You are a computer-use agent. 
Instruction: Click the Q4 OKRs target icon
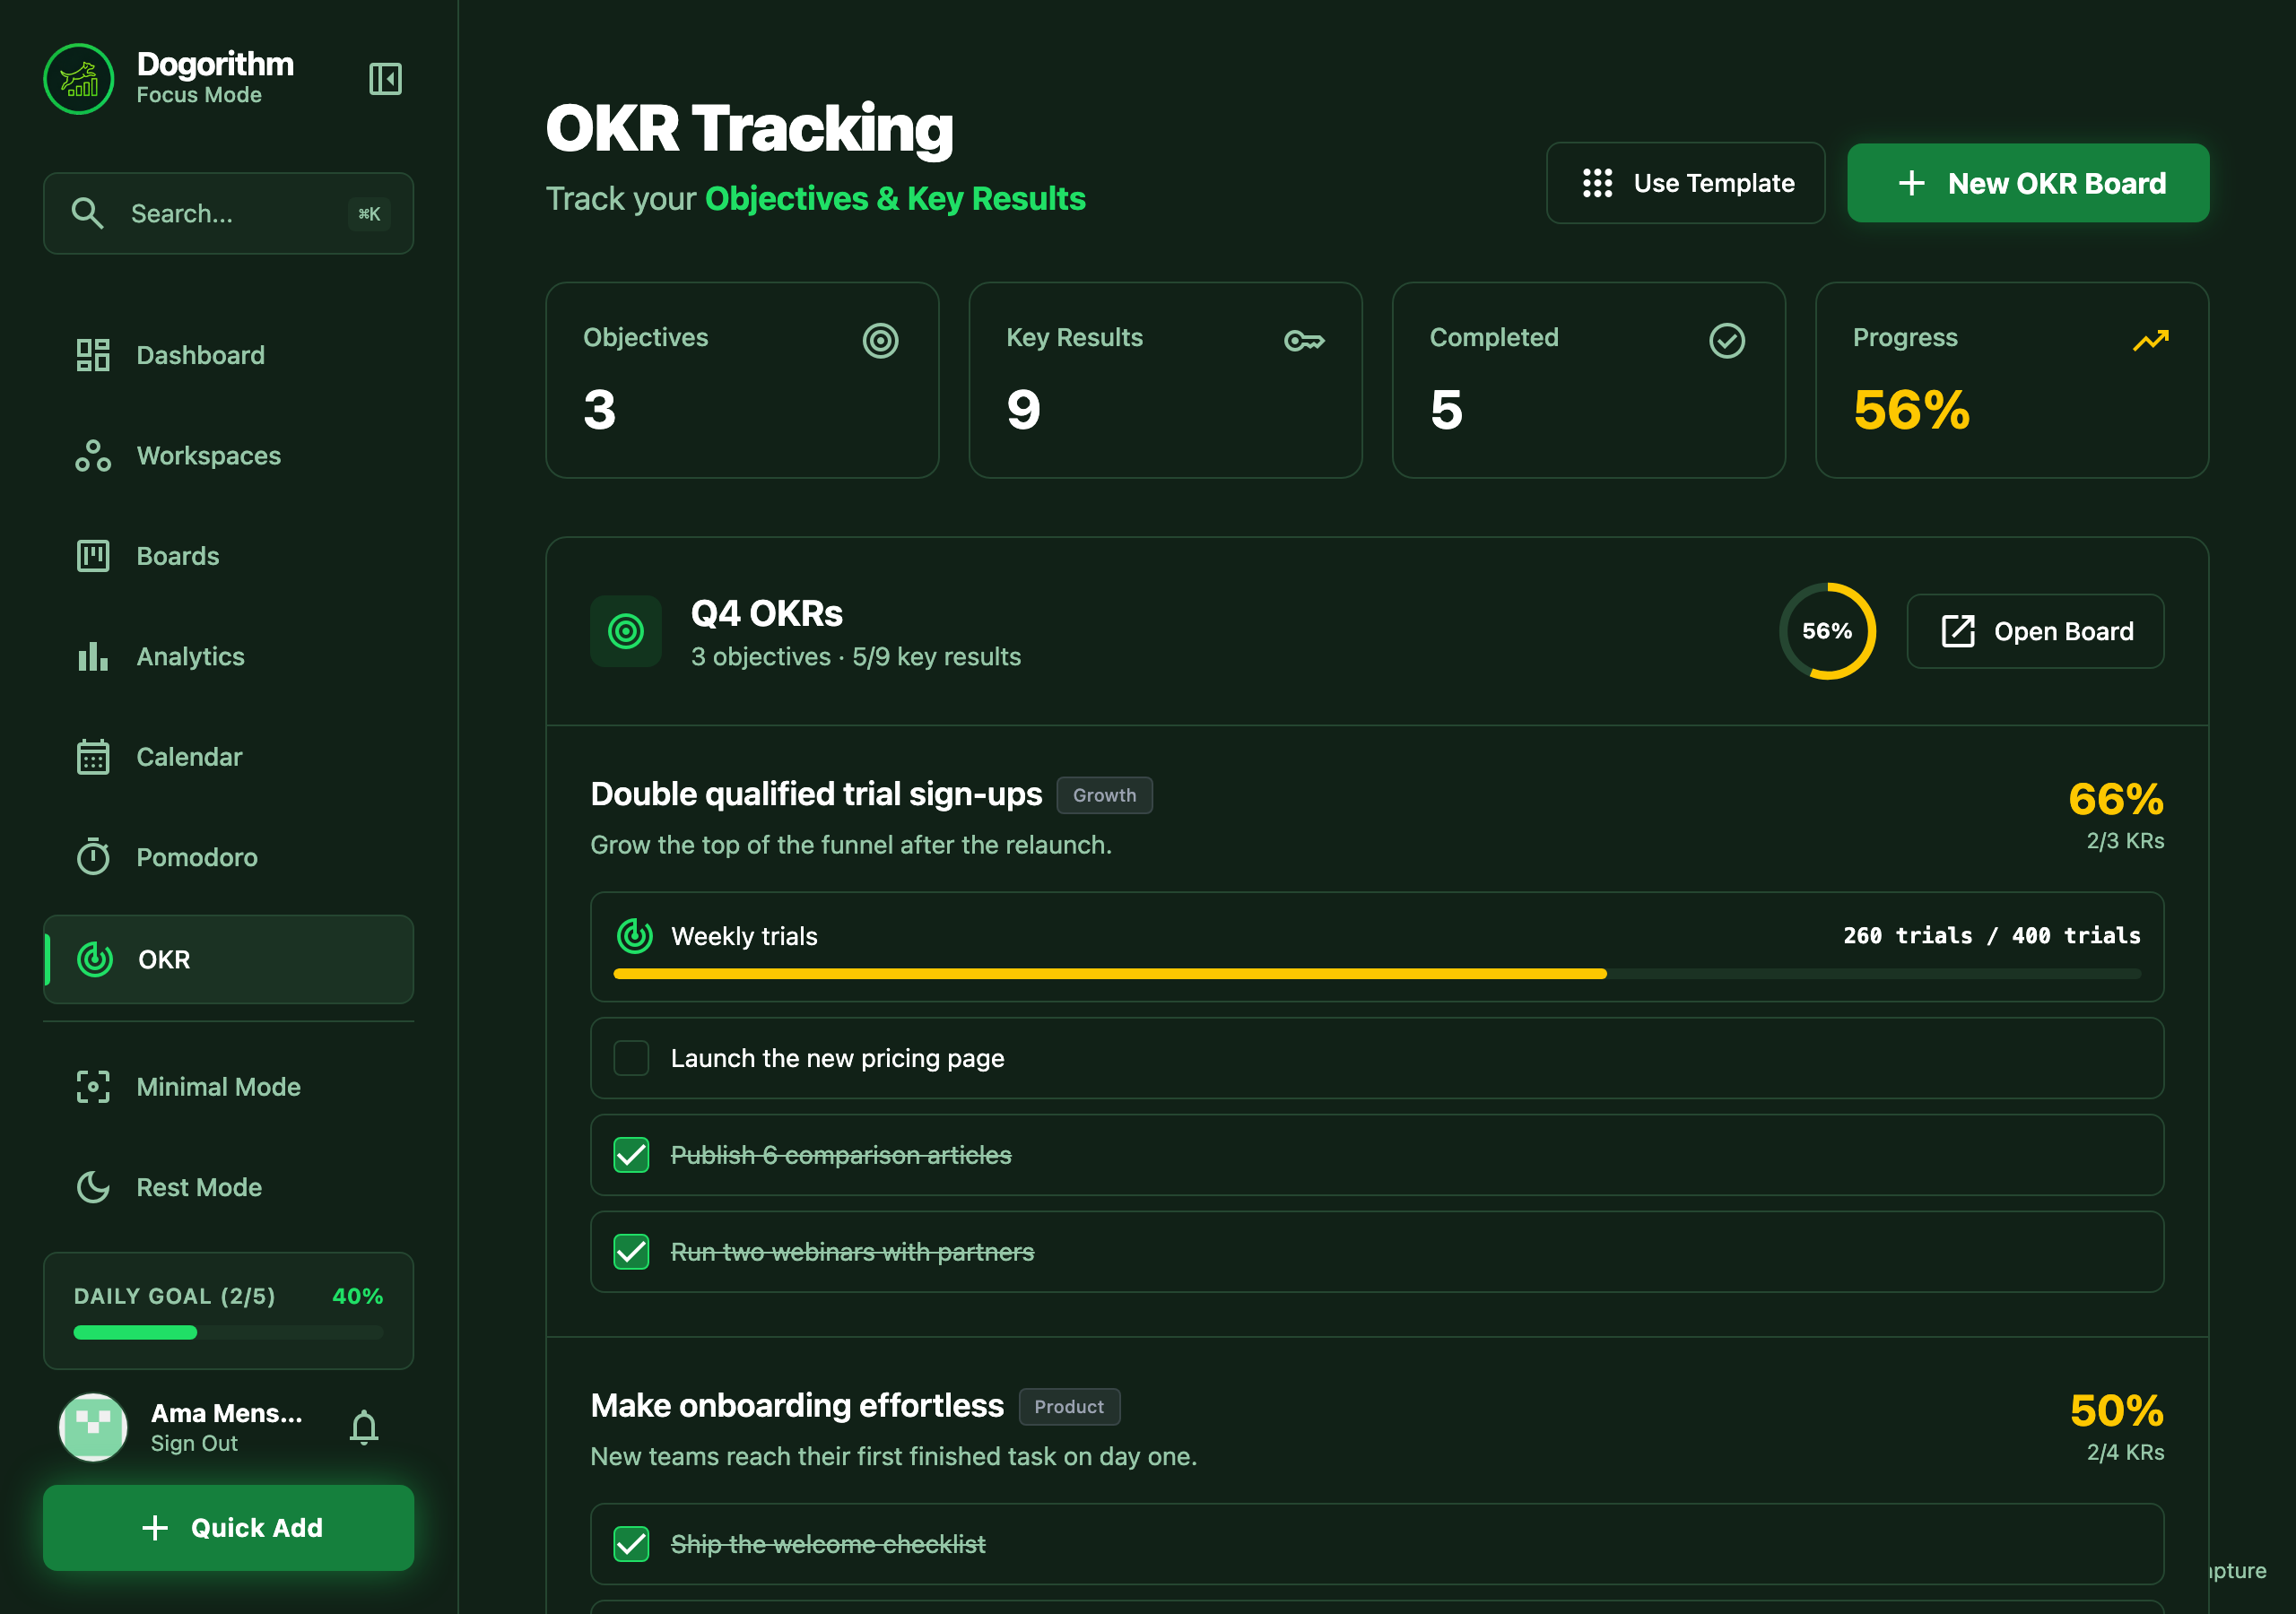(x=626, y=631)
